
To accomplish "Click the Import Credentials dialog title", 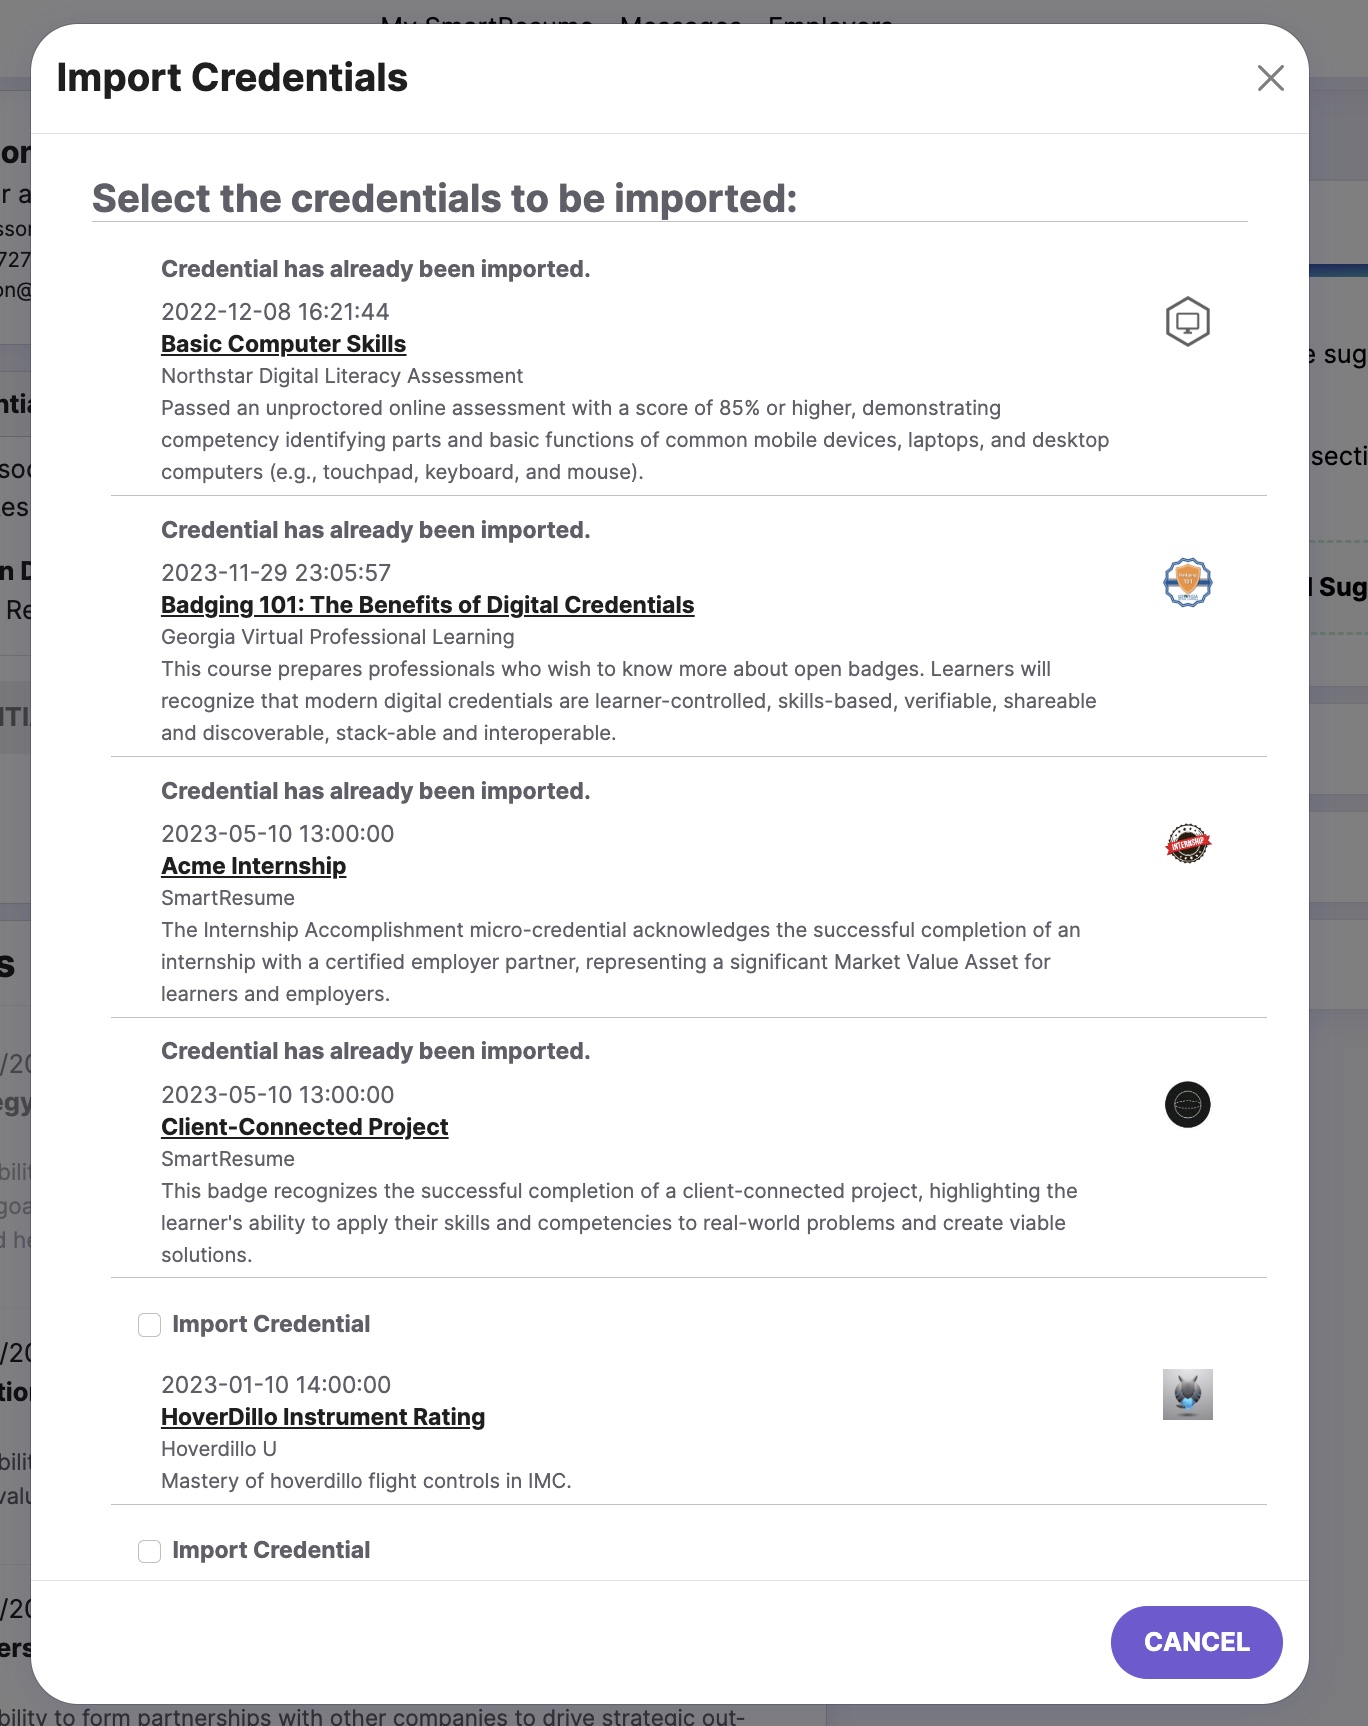I will pos(232,78).
